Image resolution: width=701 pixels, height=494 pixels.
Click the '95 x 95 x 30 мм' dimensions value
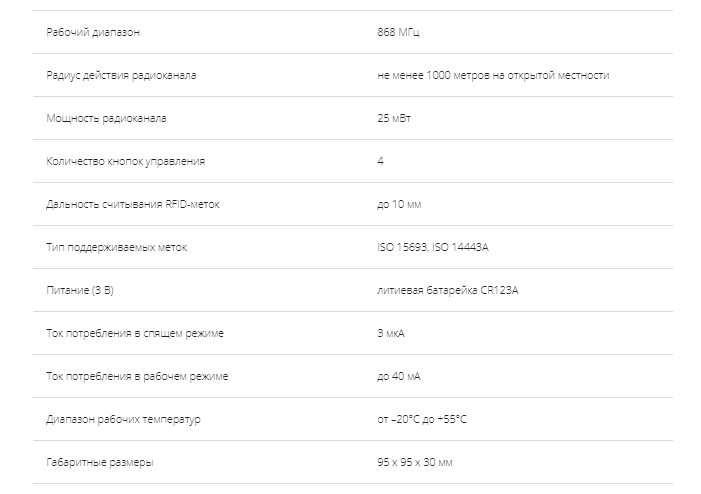pos(415,462)
